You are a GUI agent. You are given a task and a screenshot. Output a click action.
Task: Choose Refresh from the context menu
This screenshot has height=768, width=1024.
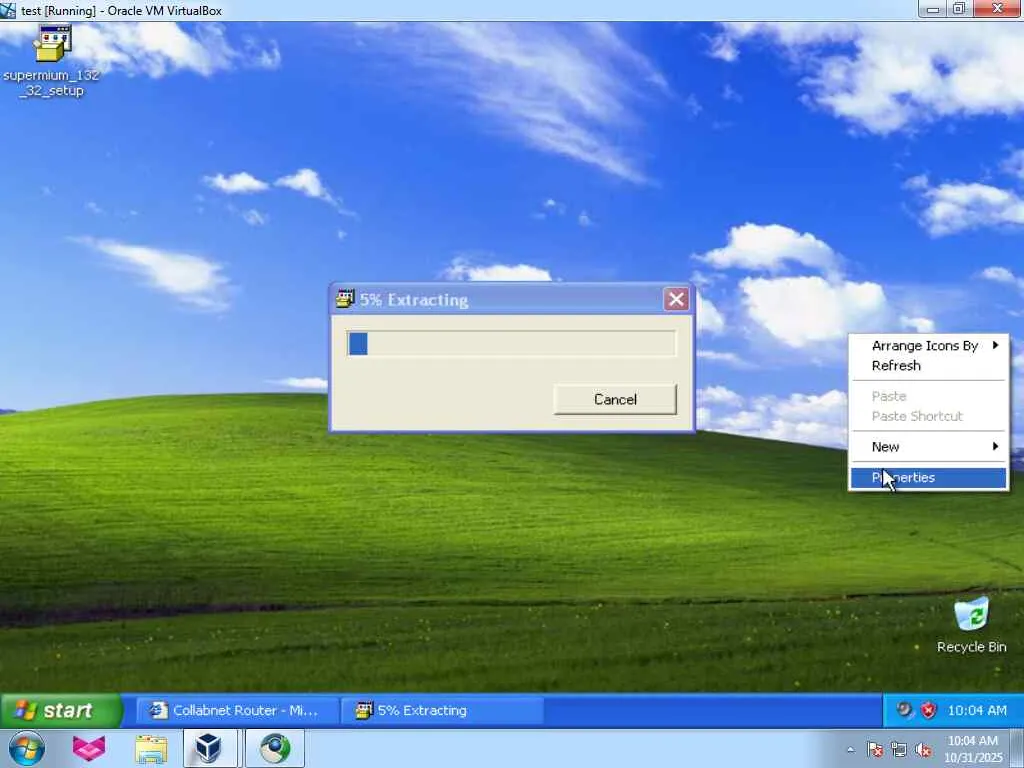928,366
